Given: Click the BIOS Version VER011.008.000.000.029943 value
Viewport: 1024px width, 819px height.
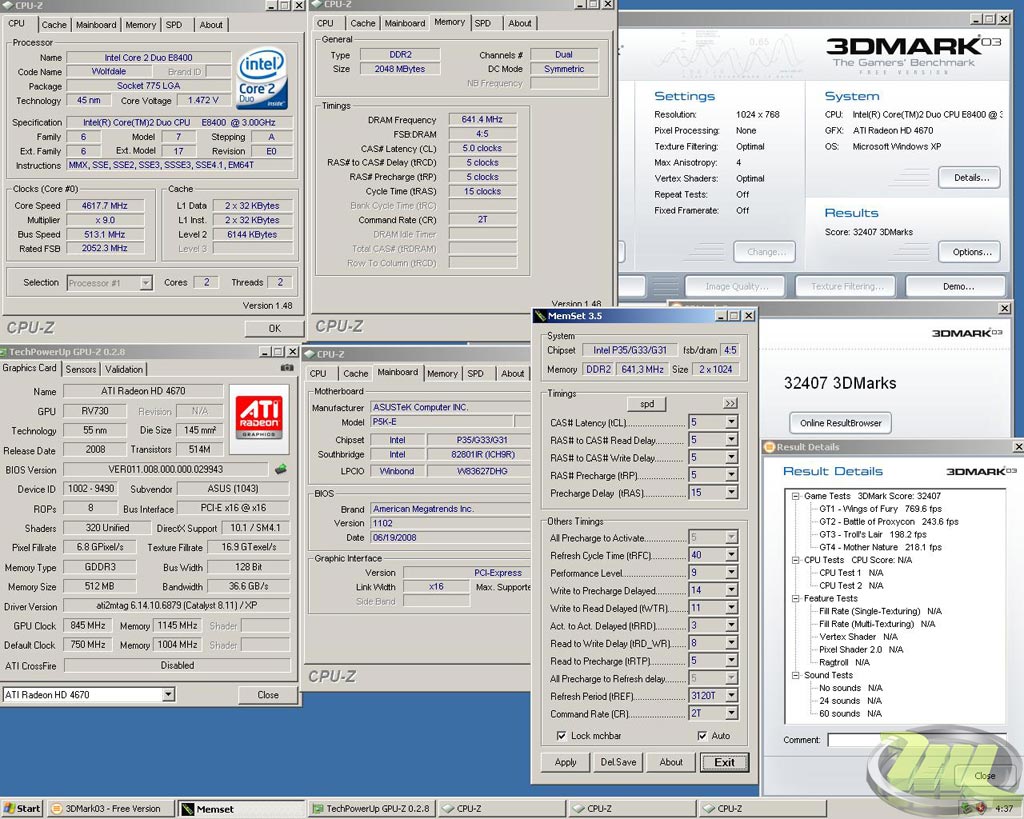Looking at the screenshot, I should tap(166, 470).
